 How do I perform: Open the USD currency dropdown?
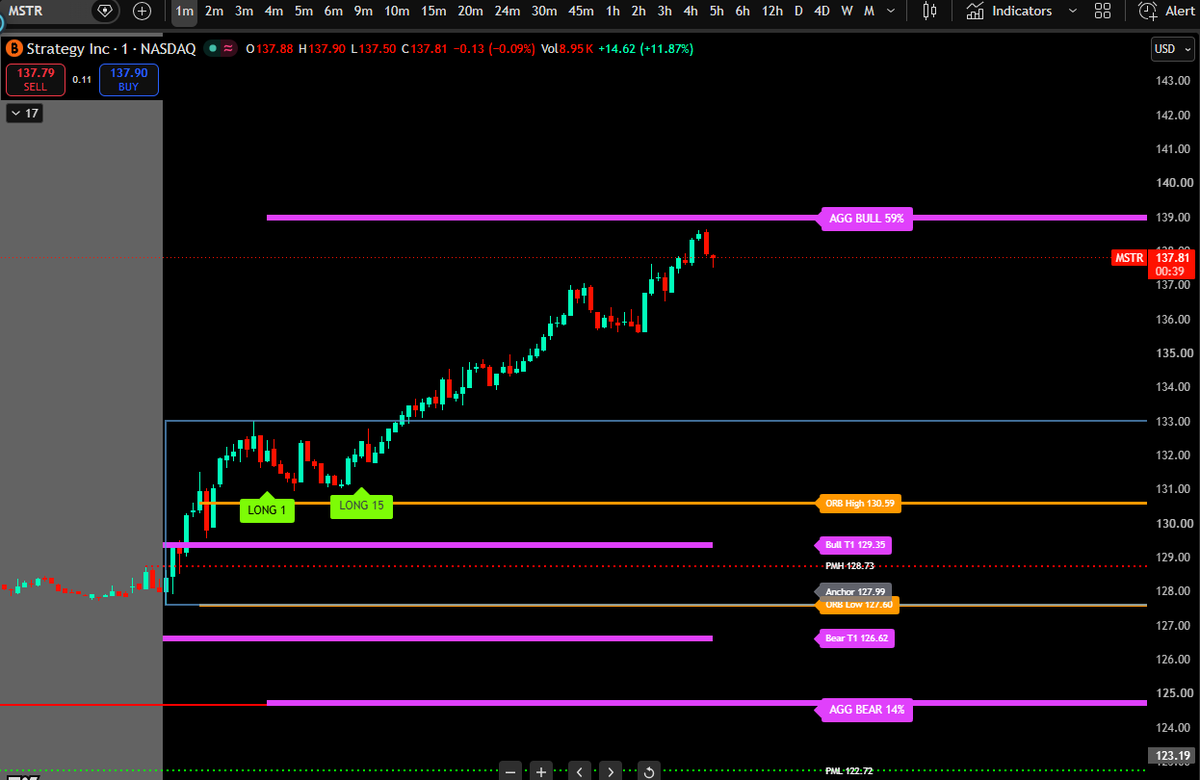tap(1171, 48)
